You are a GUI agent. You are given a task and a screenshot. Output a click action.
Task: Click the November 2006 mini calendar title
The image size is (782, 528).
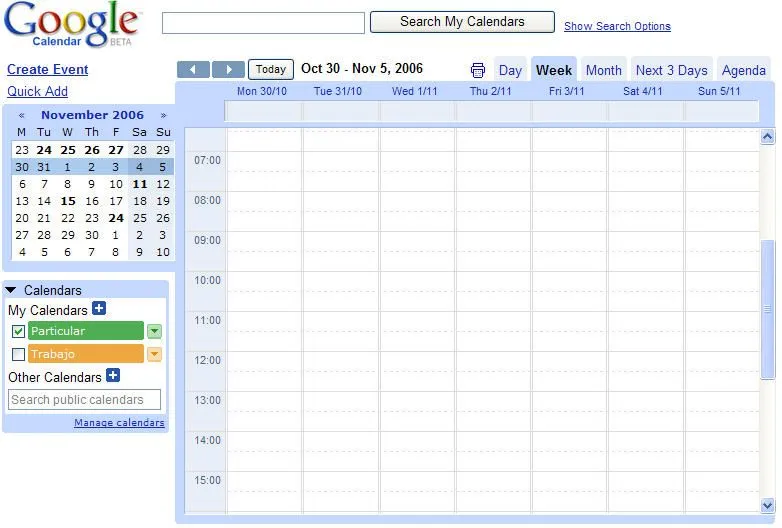click(92, 115)
